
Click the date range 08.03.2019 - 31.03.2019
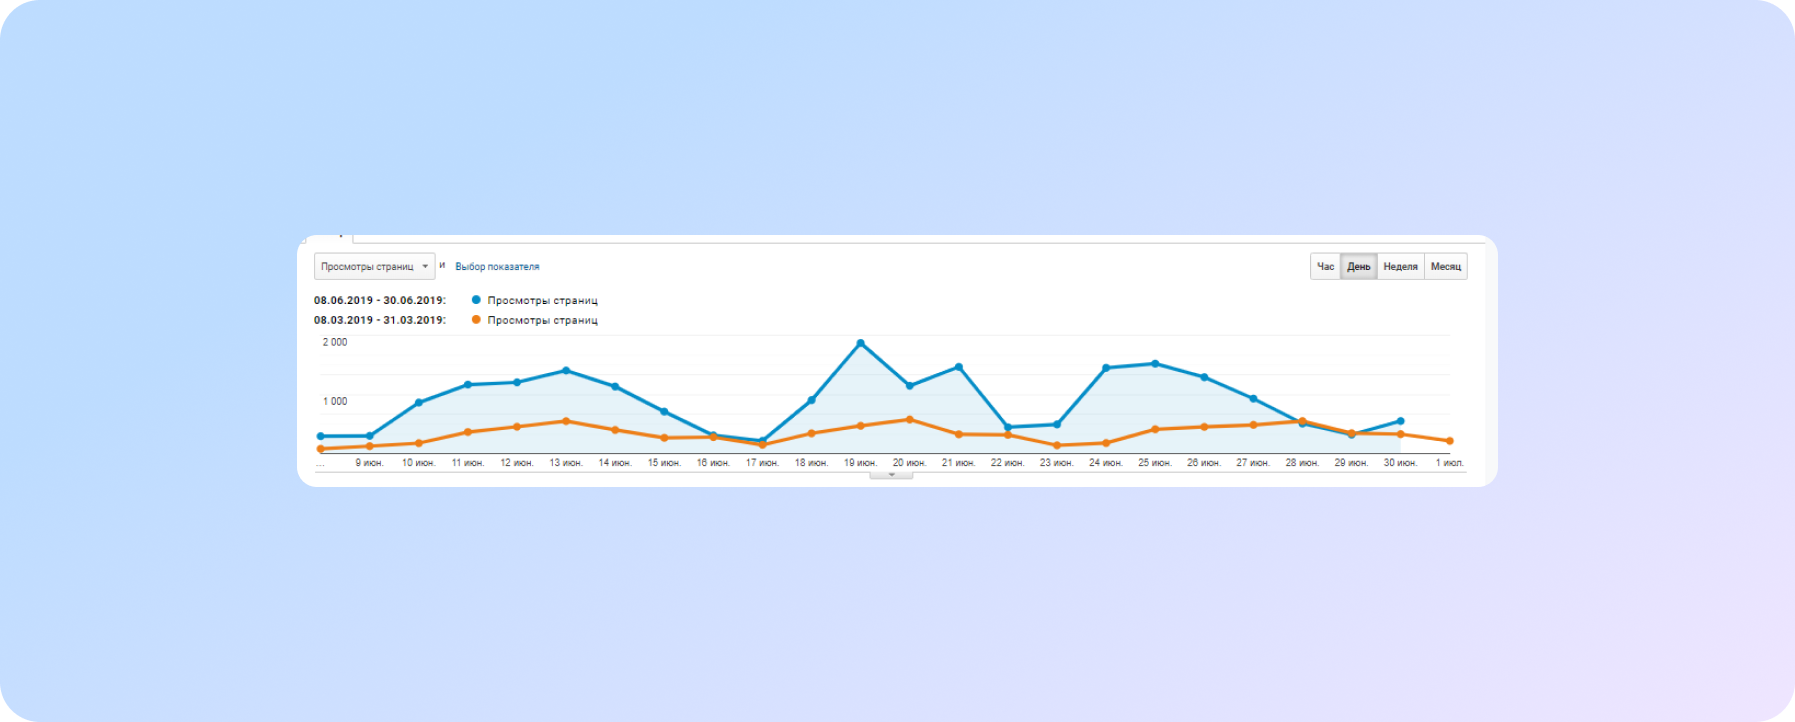[380, 320]
